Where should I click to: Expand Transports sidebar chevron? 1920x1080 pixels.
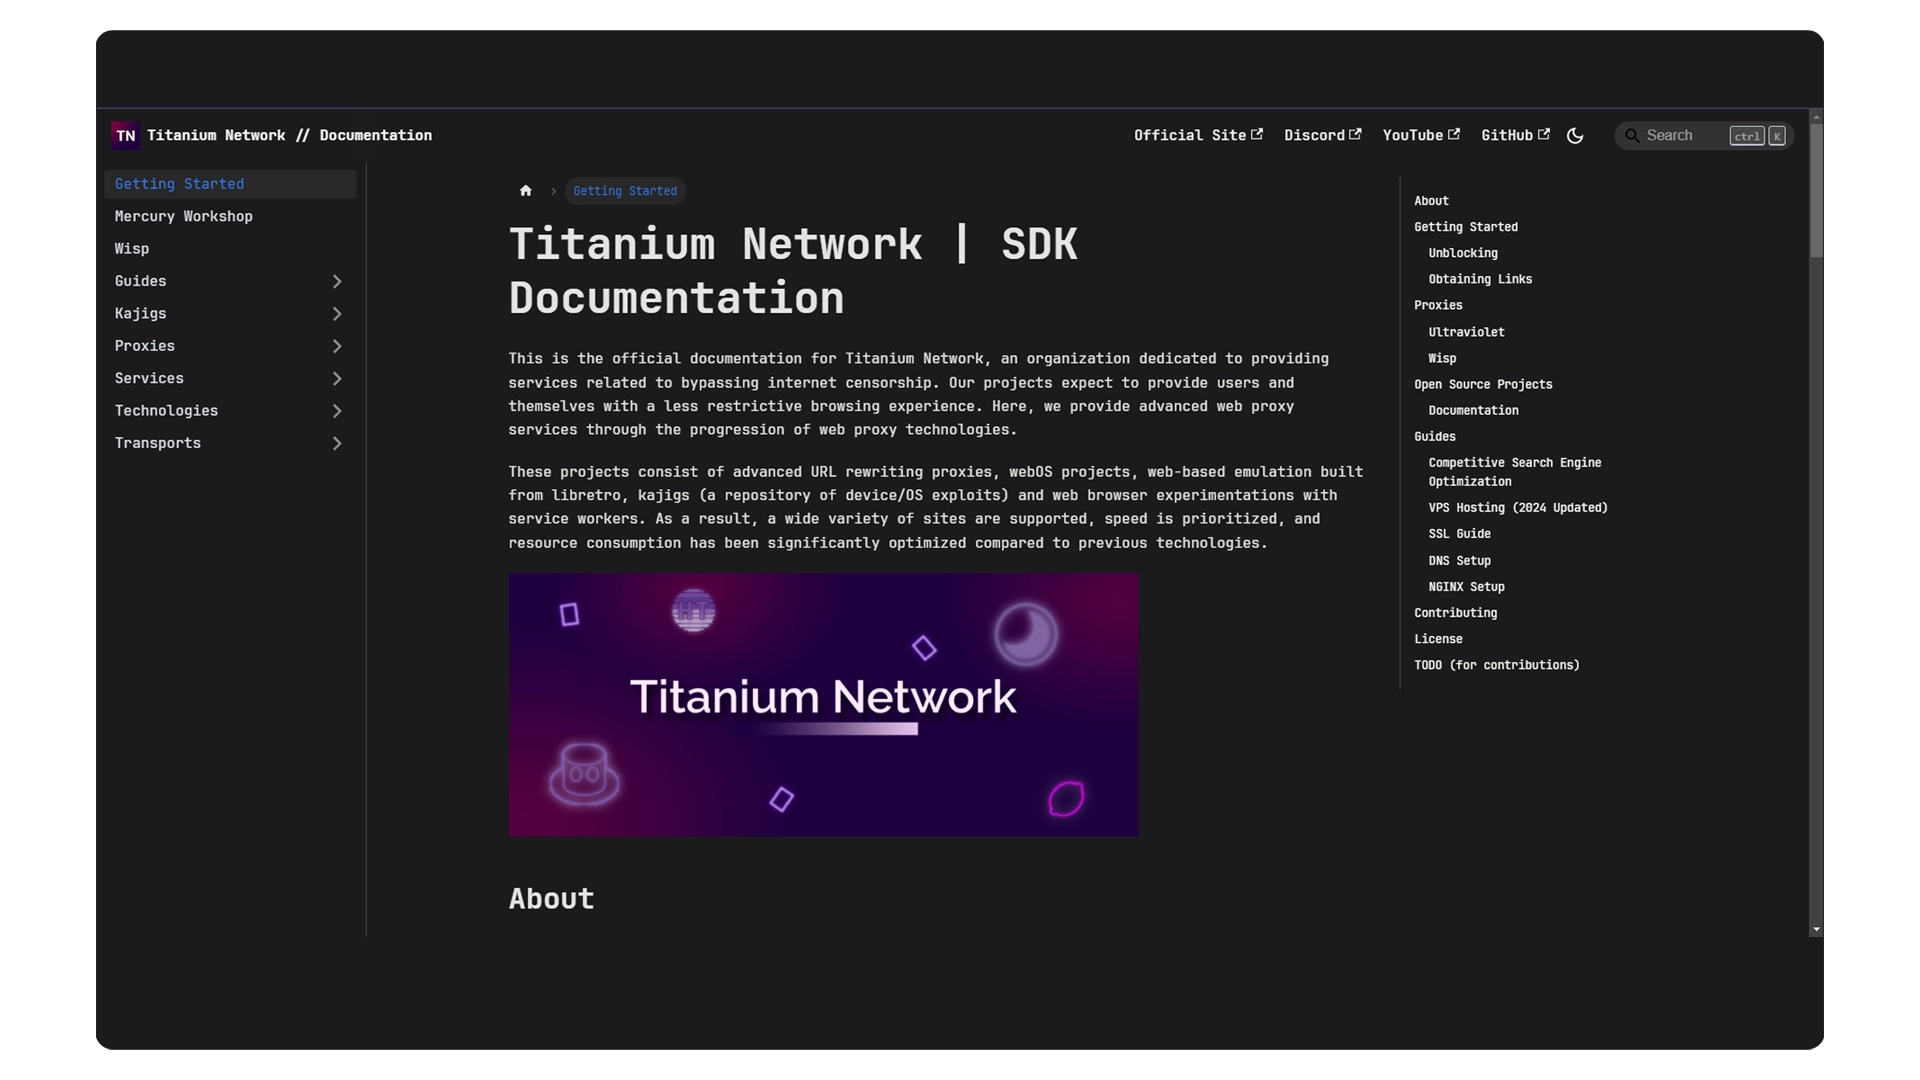(337, 443)
